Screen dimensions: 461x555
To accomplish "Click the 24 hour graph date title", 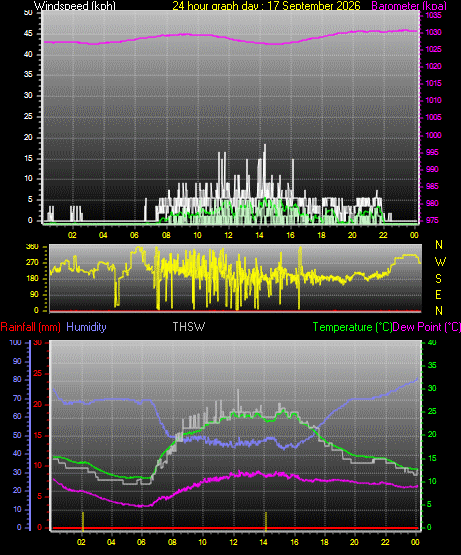I will (266, 6).
